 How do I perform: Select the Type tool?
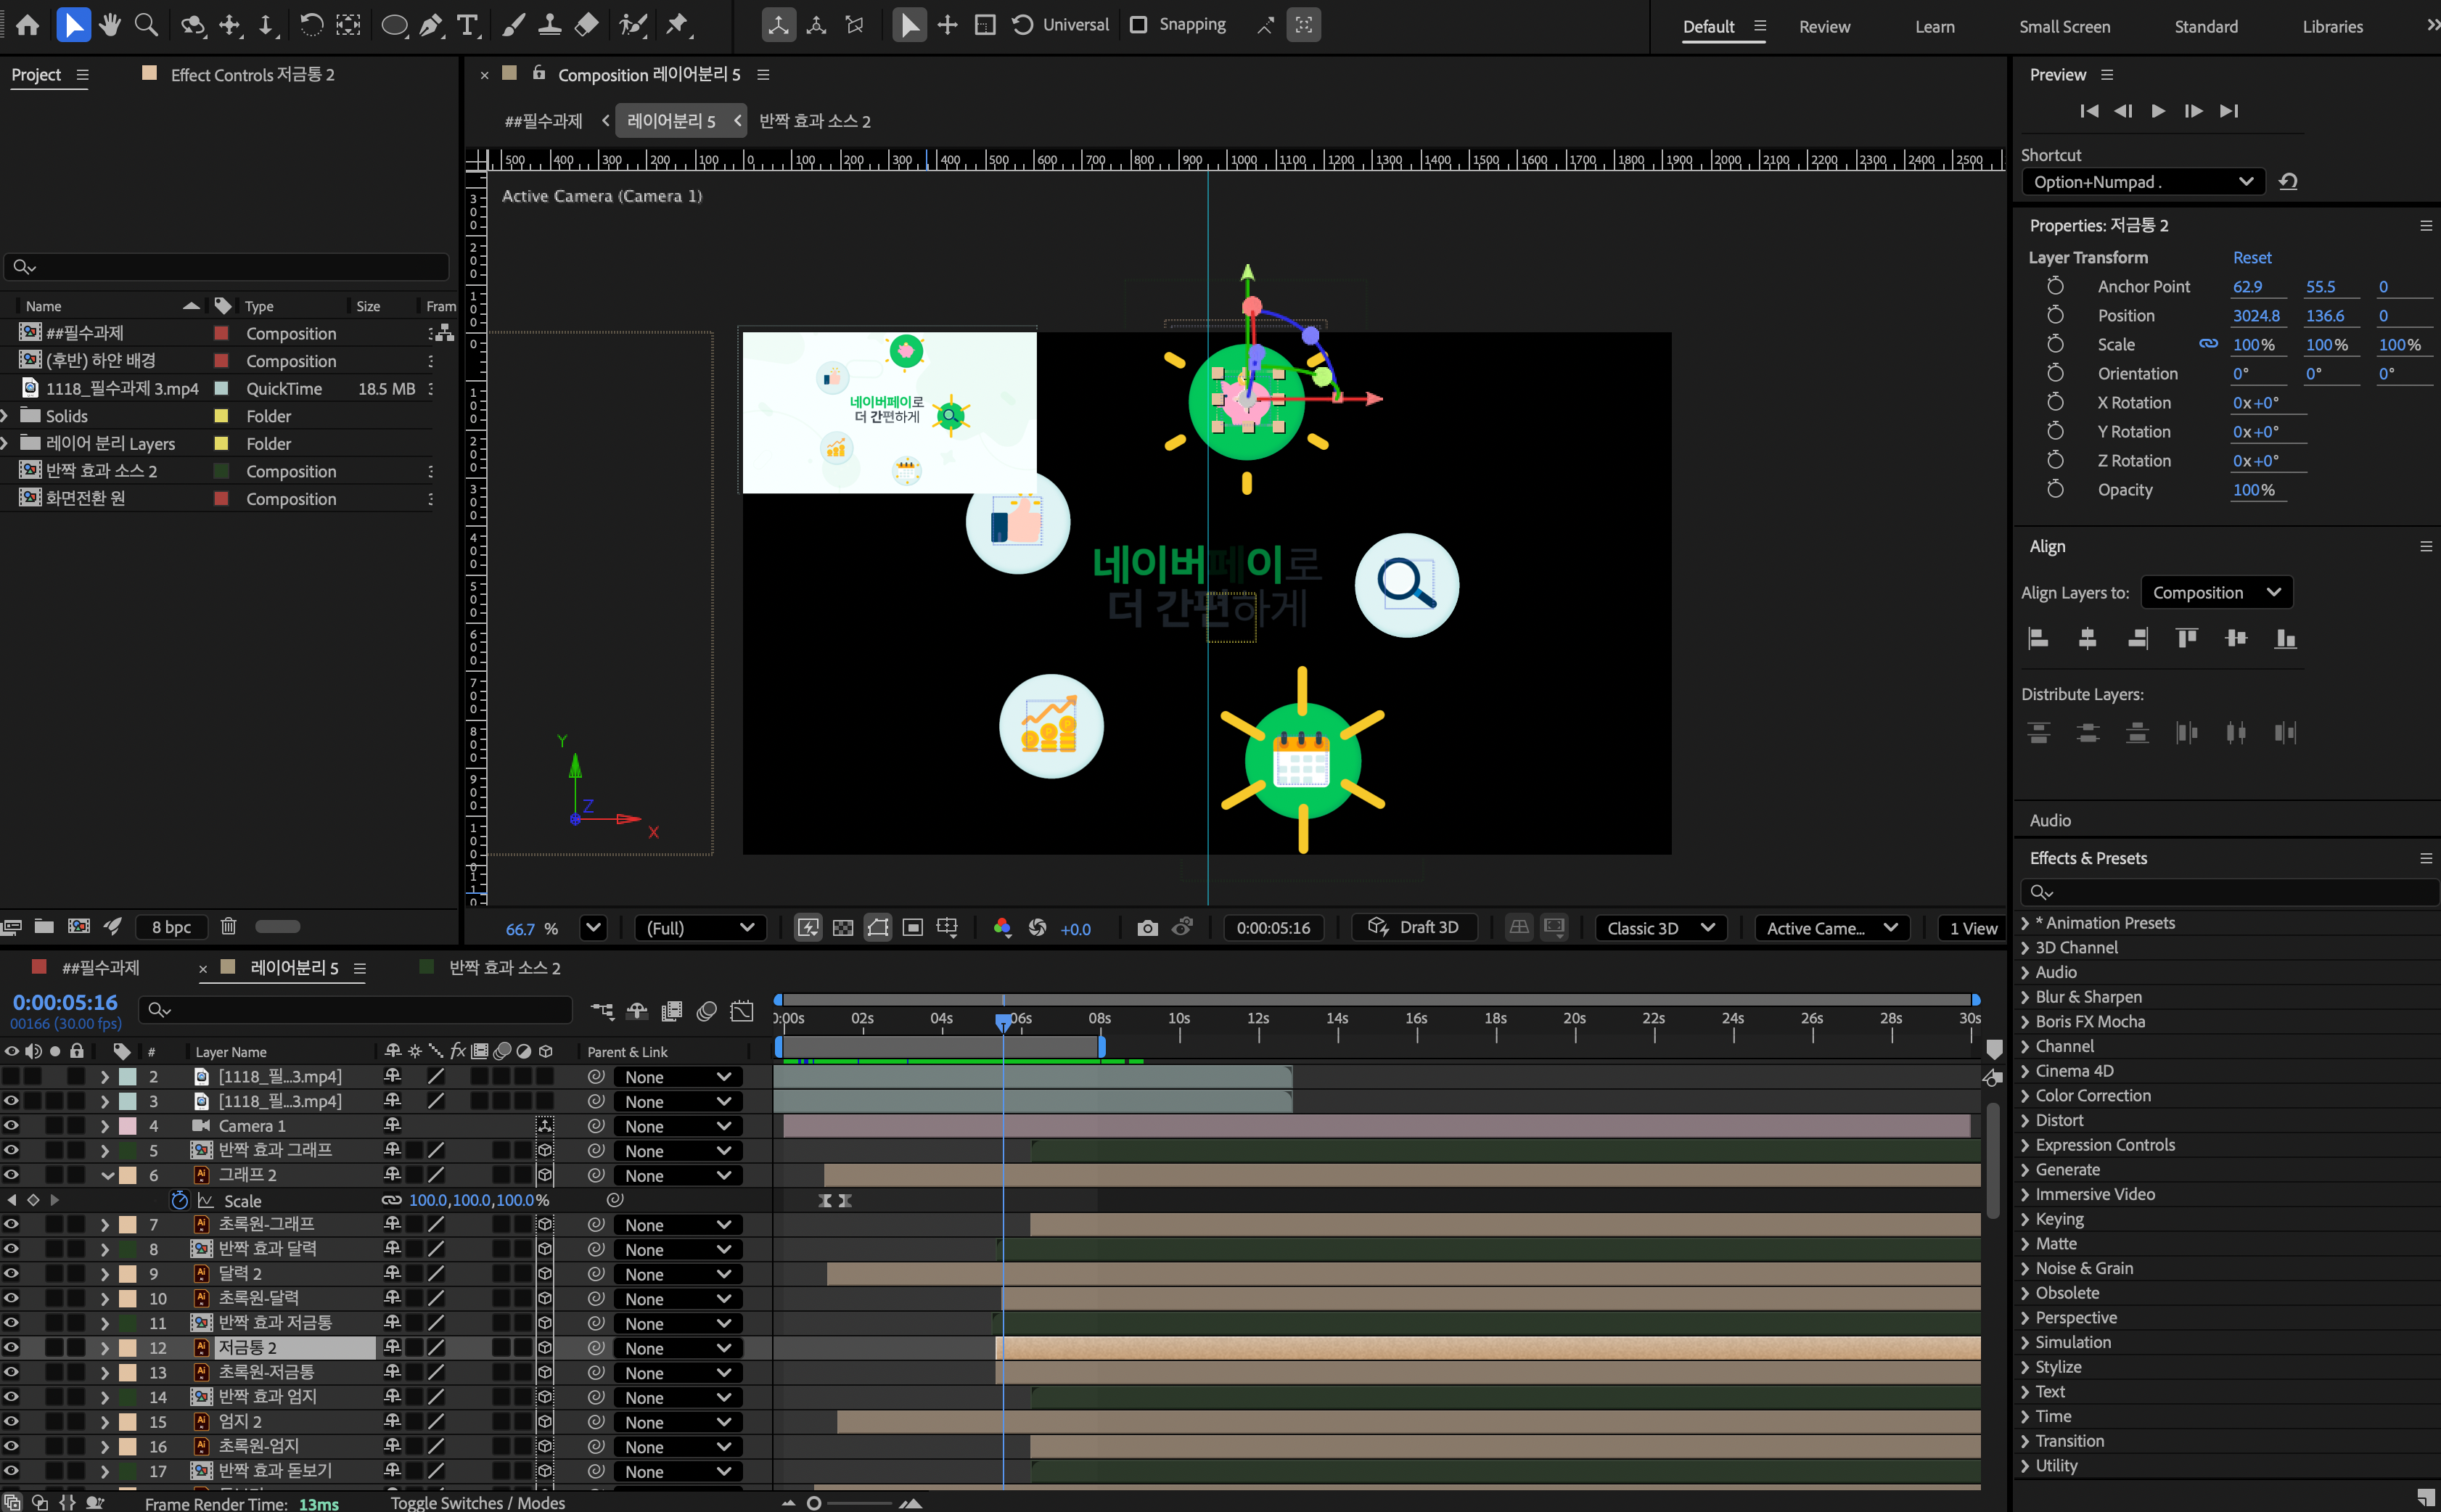click(x=467, y=25)
